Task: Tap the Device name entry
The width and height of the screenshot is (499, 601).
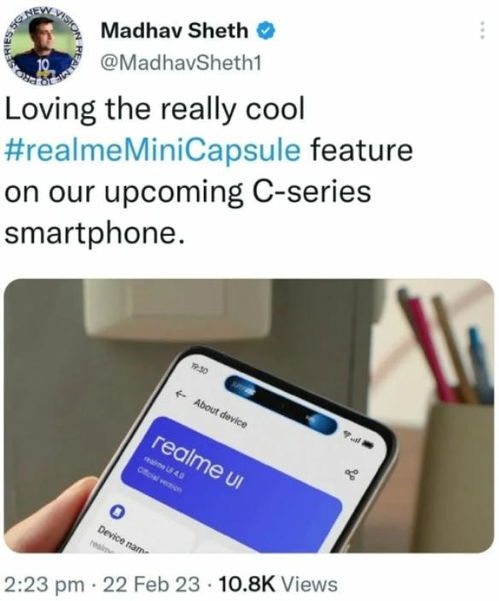Action: click(123, 541)
